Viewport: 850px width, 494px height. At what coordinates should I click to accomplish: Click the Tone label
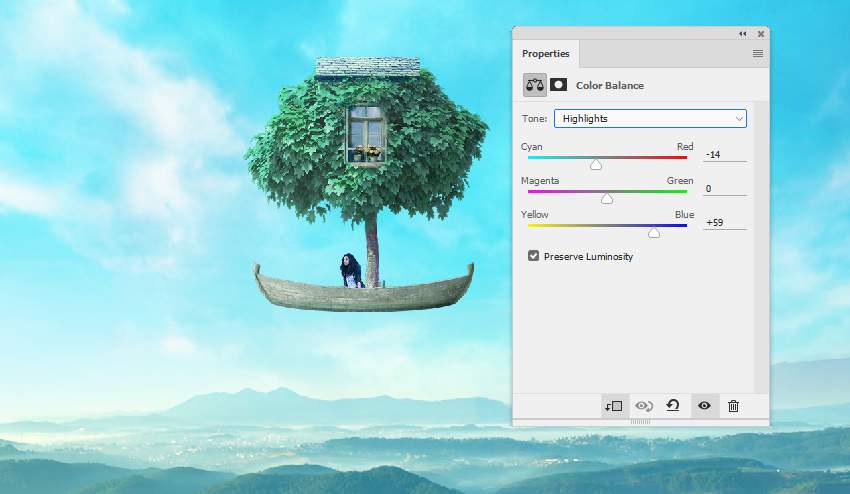tap(535, 119)
